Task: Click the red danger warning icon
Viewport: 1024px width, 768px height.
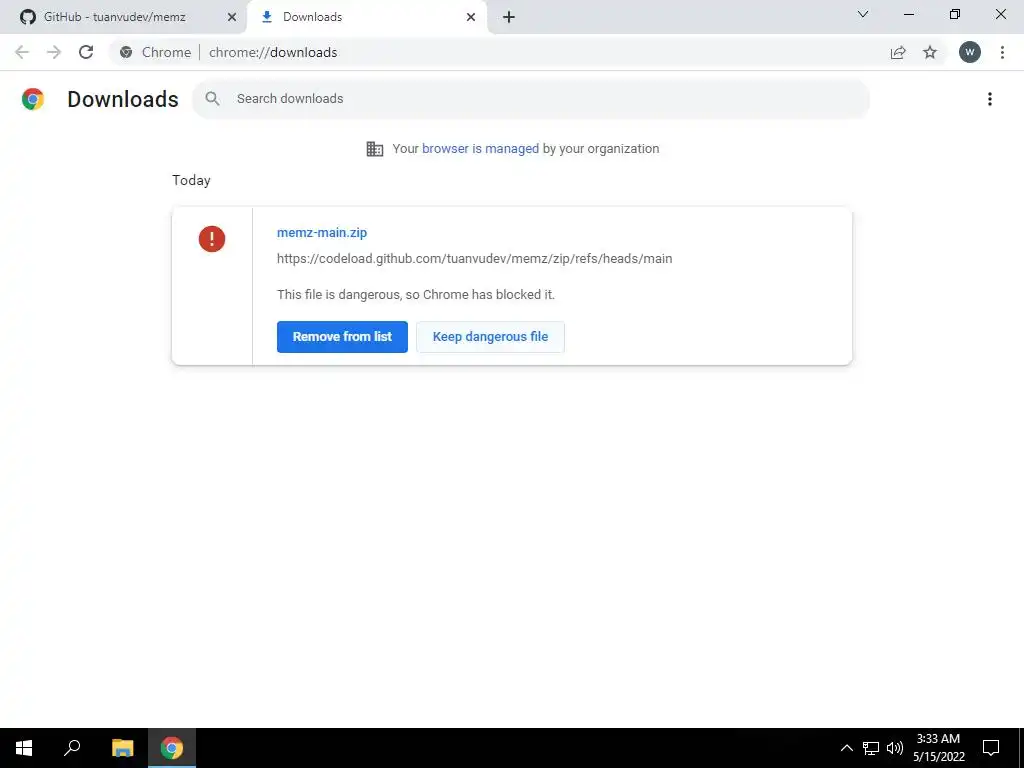Action: click(212, 239)
